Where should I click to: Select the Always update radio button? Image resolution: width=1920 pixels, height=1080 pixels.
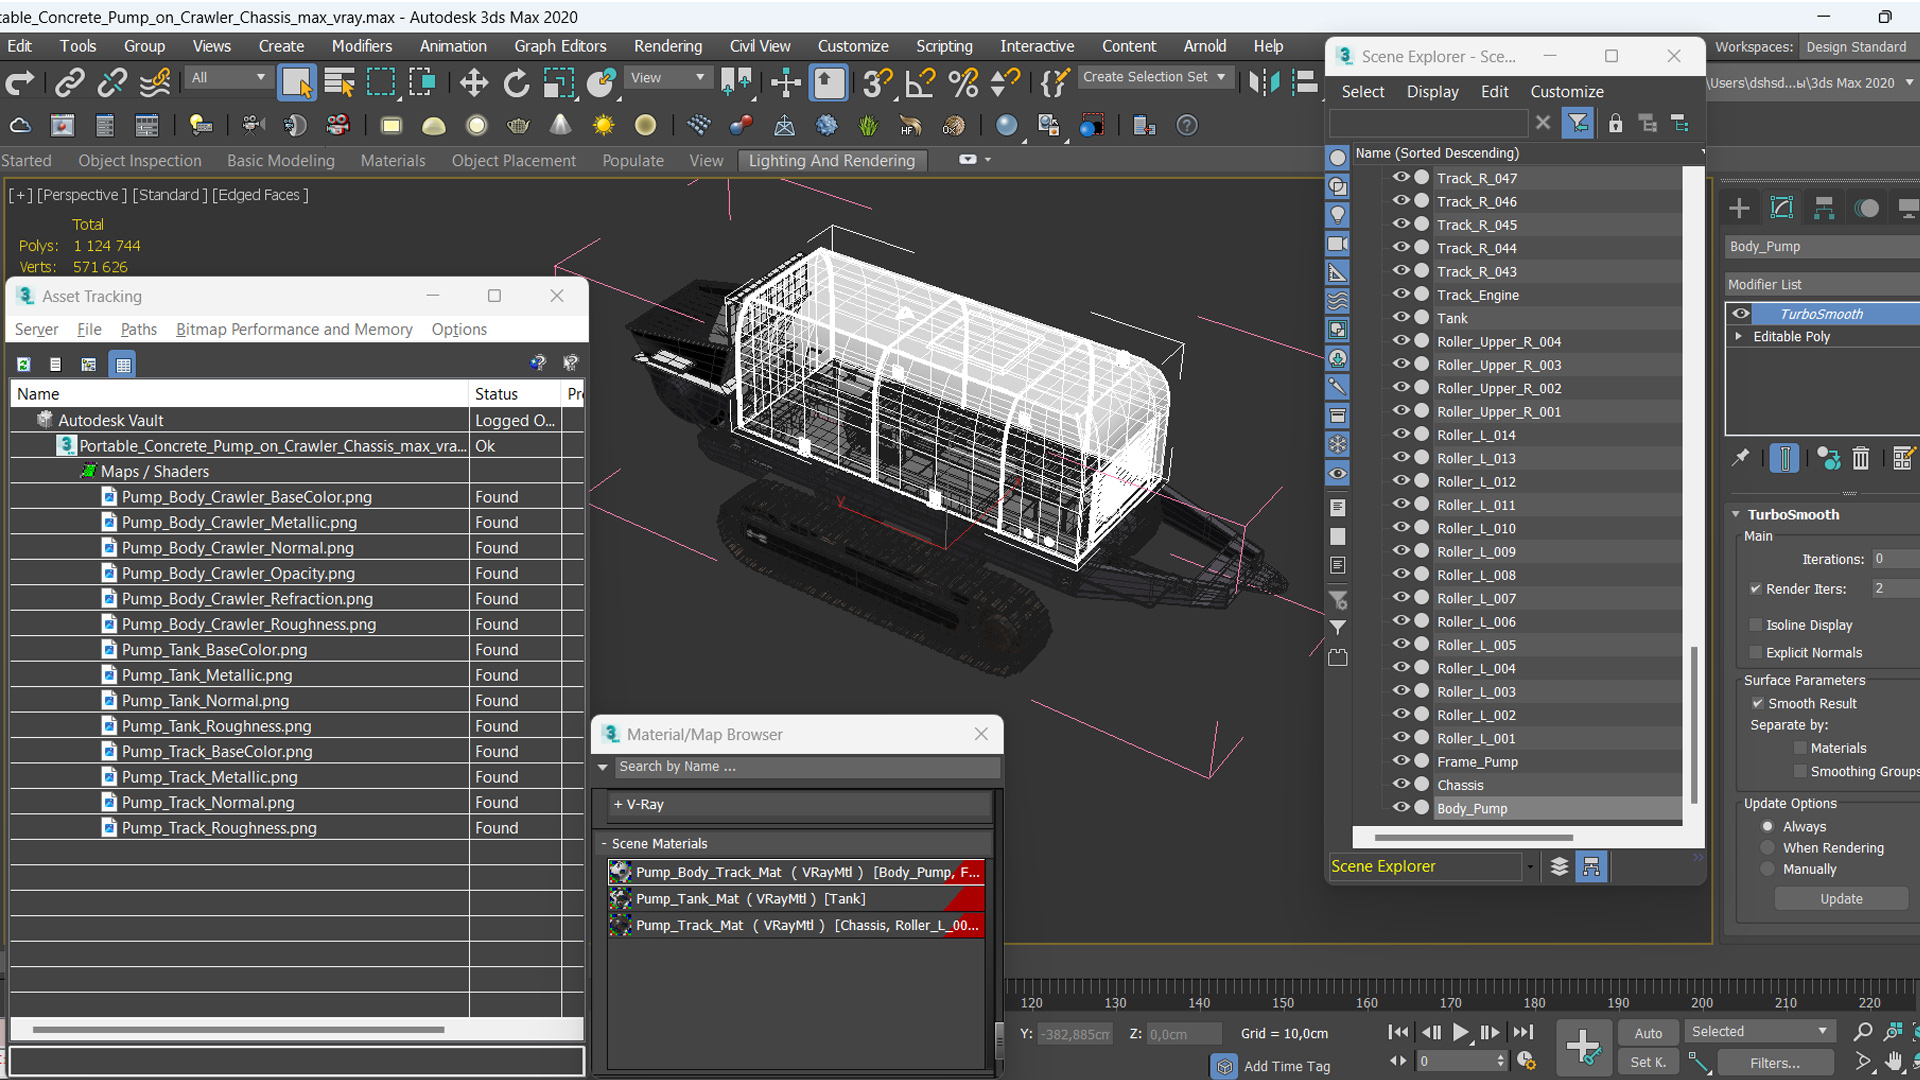click(1768, 827)
